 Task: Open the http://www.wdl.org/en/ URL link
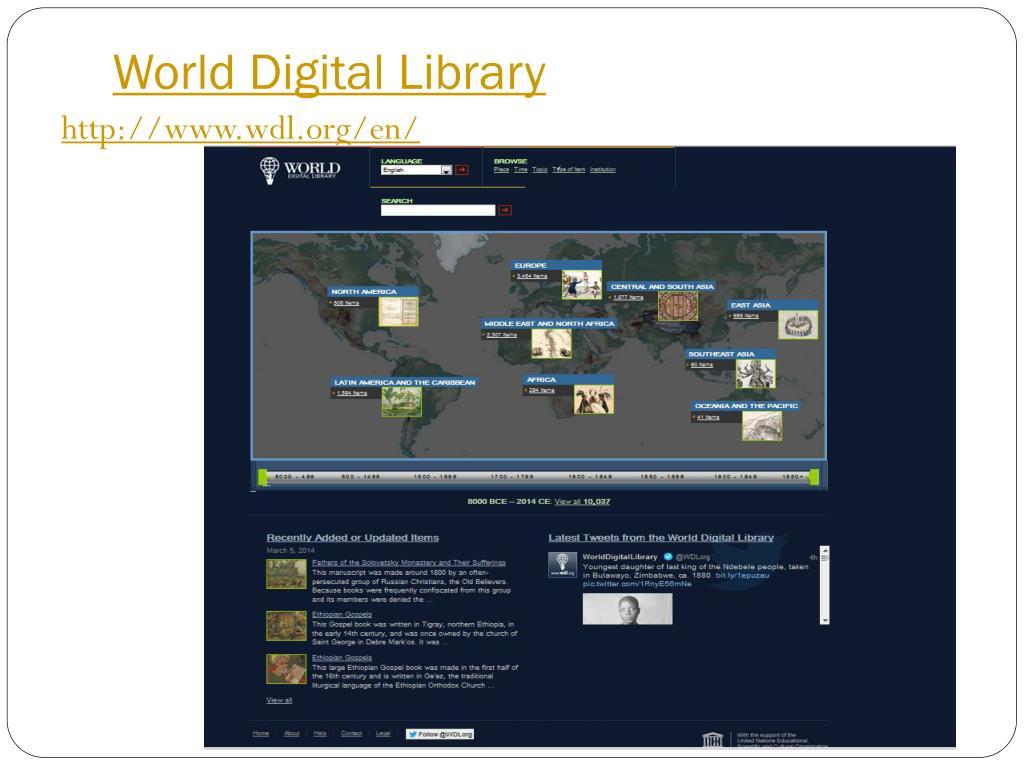pyautogui.click(x=240, y=129)
